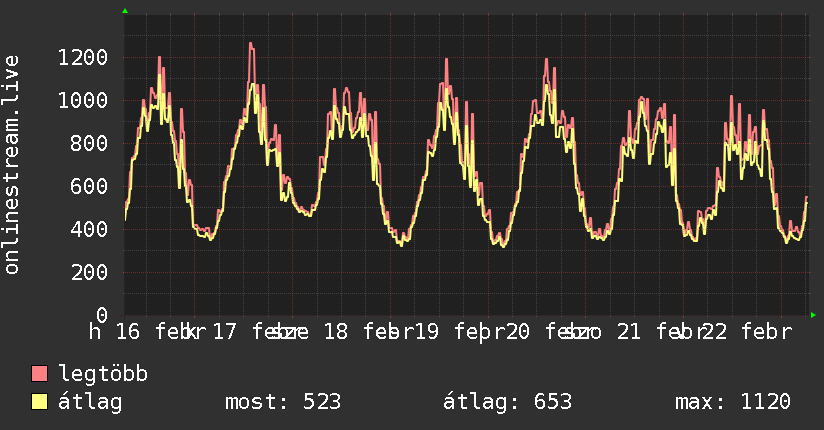
Task: Click the '22 febr' x-axis date label
Action: click(747, 332)
